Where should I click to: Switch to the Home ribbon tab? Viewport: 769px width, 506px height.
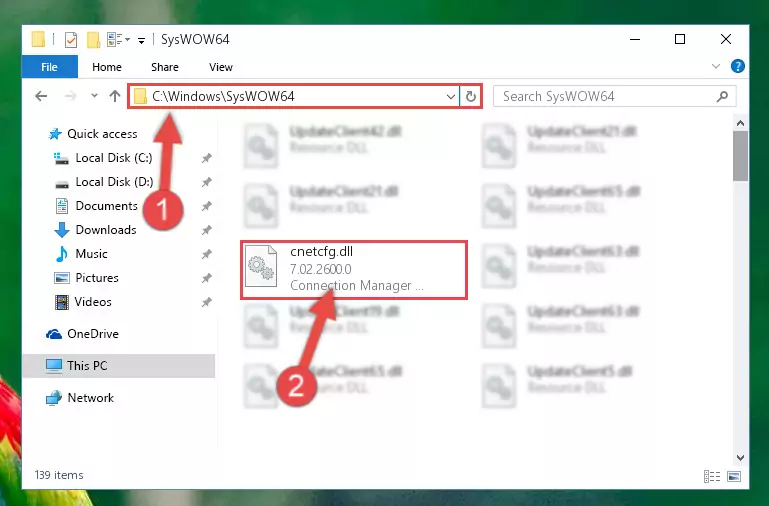point(107,67)
